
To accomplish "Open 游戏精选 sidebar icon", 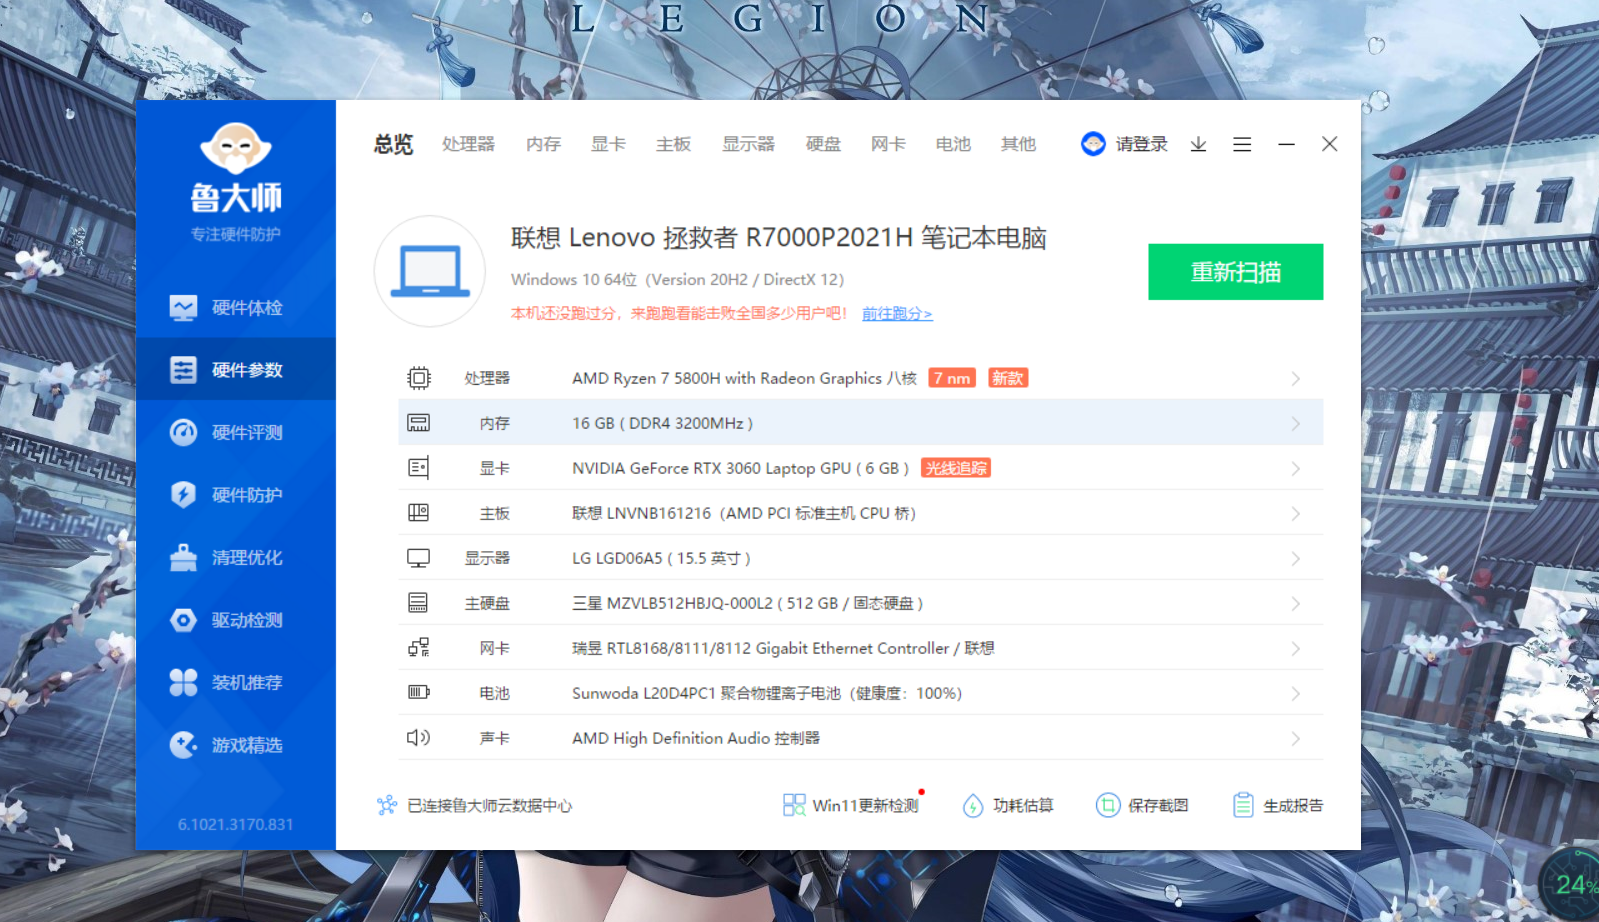I will pyautogui.click(x=183, y=745).
